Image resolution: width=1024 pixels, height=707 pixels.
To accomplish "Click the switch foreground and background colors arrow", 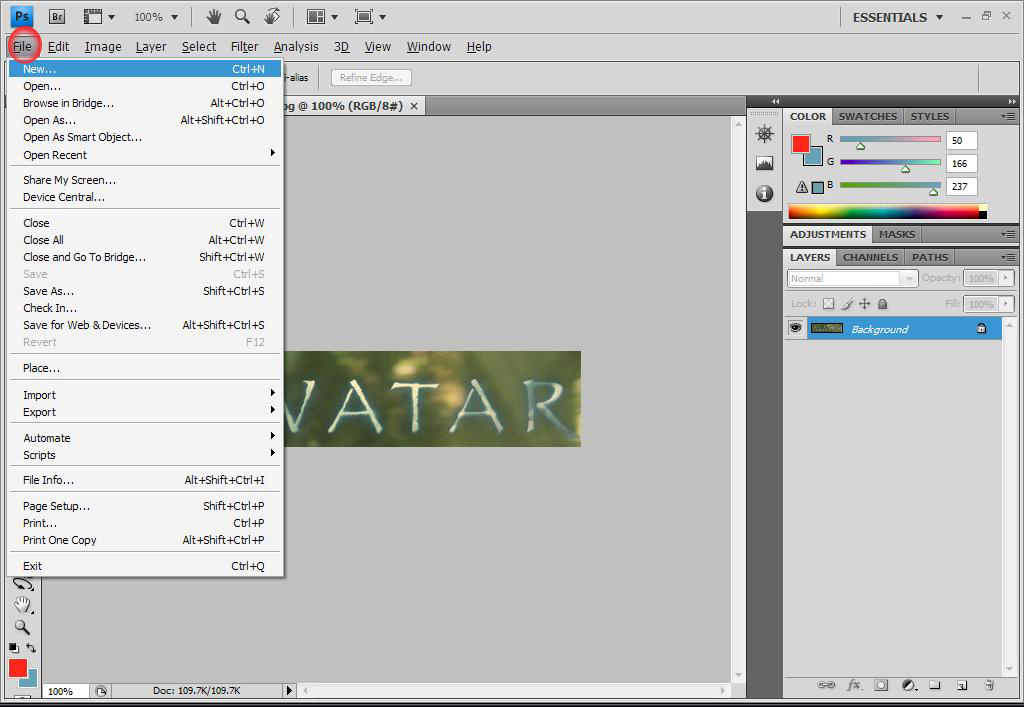I will tap(31, 648).
